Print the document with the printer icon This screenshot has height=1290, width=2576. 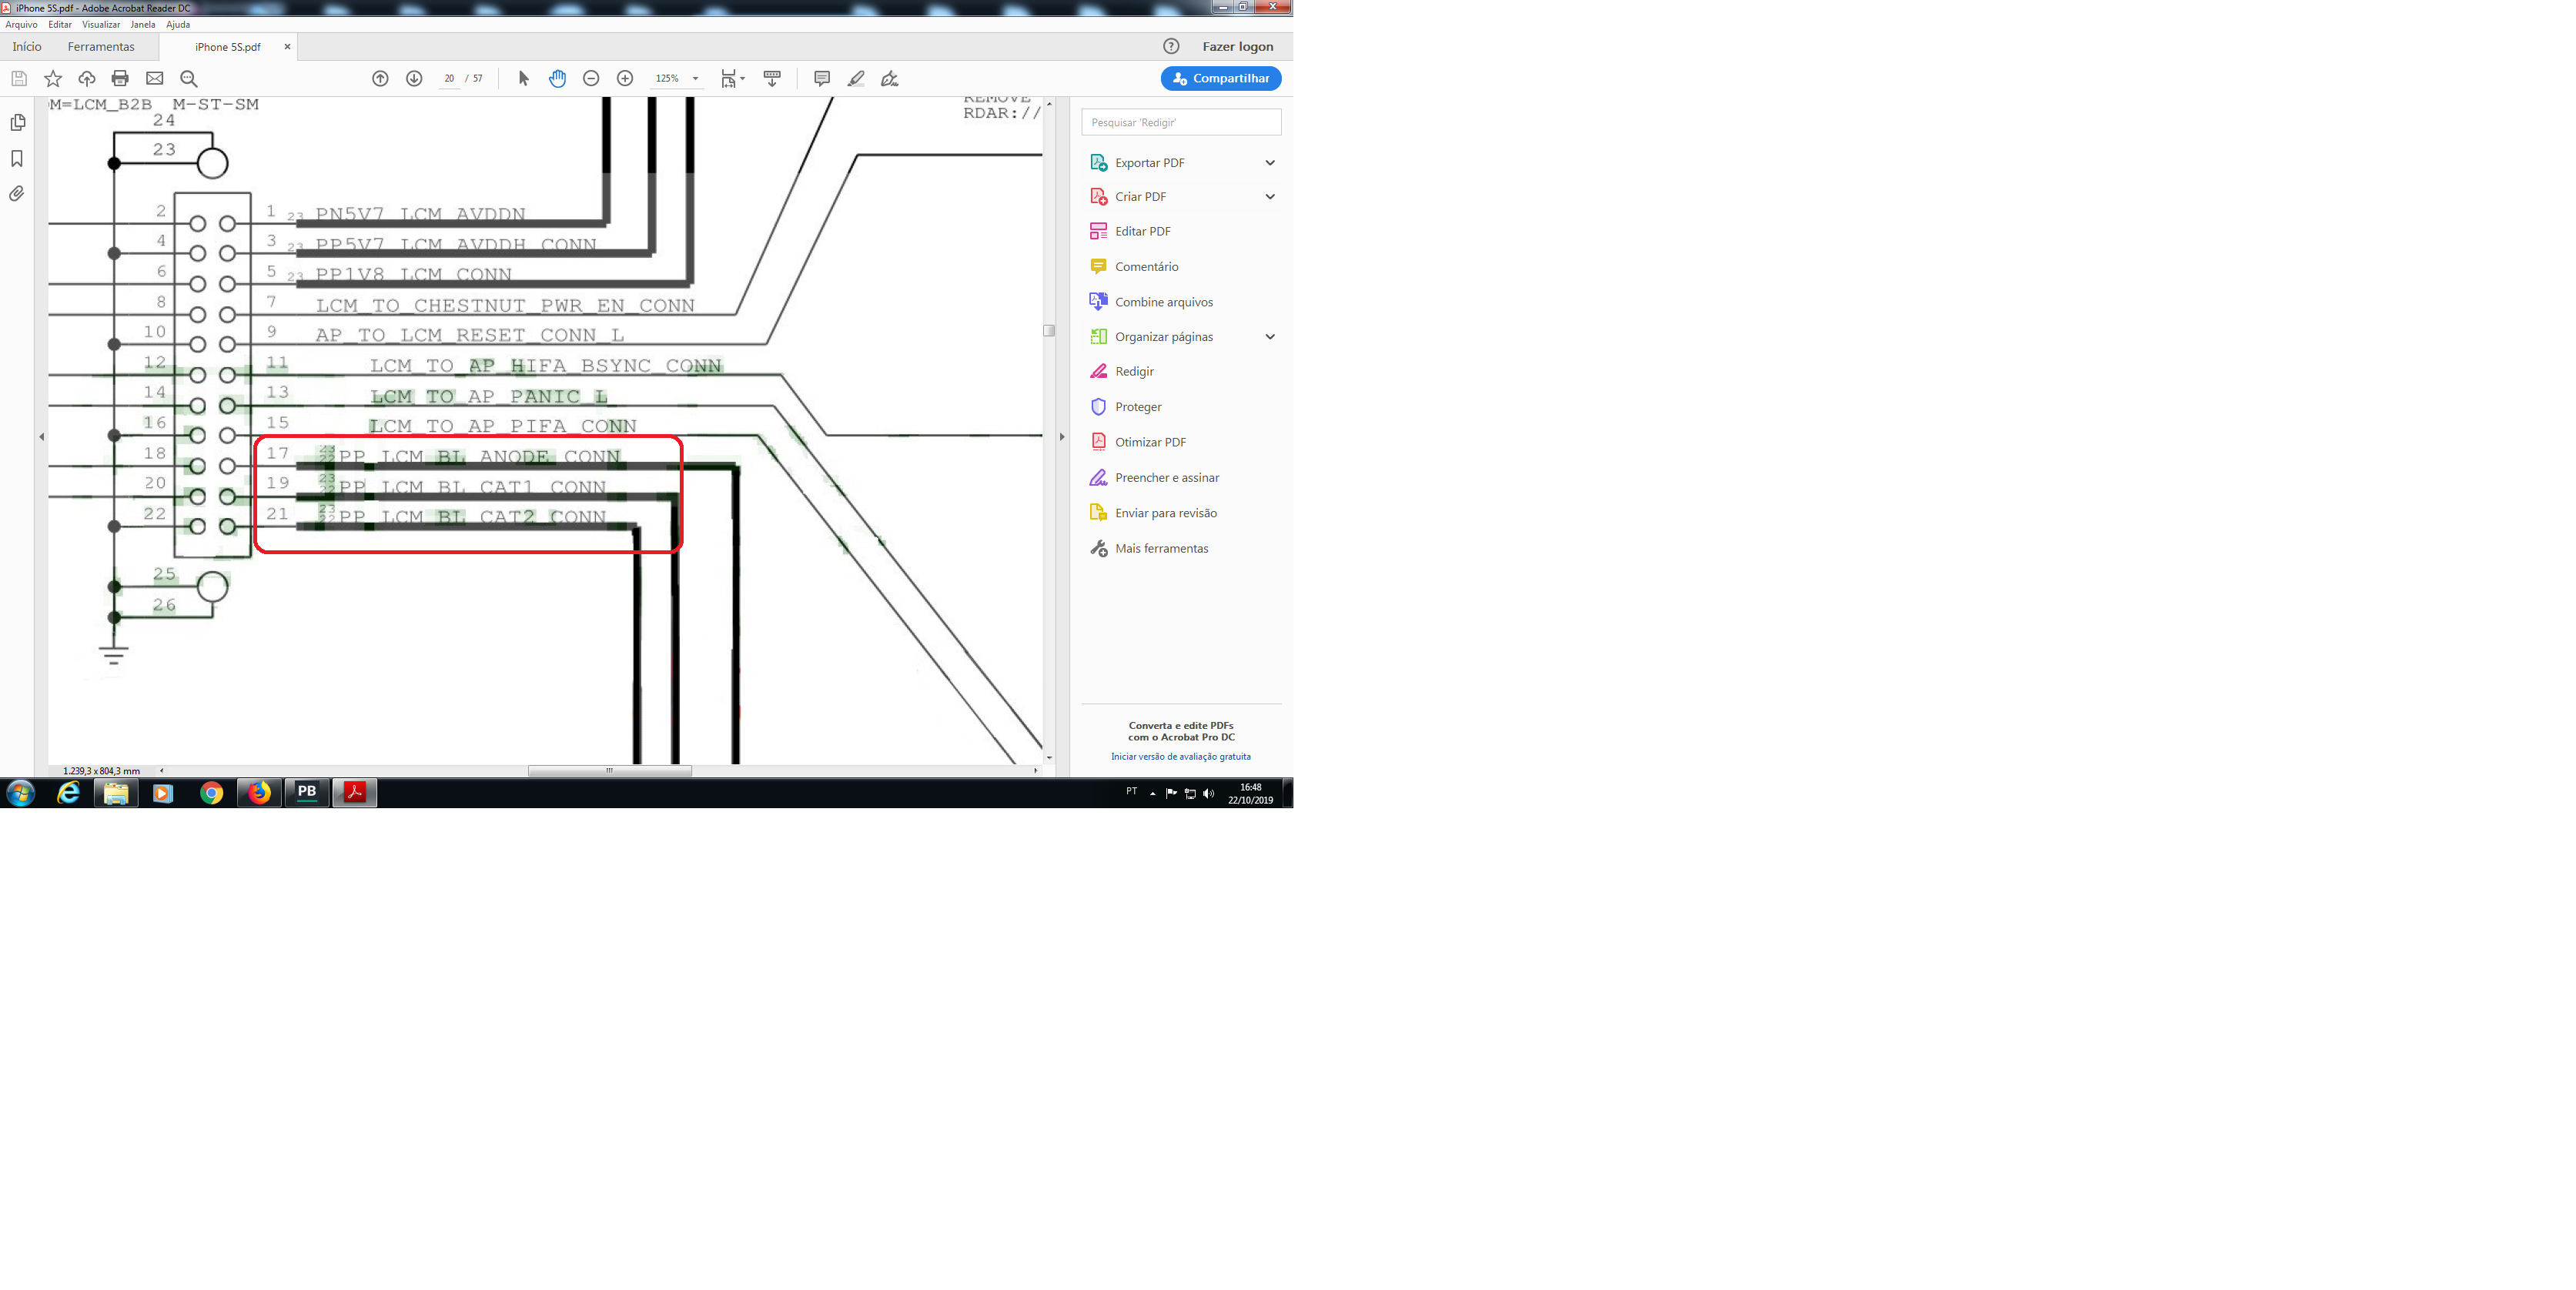(120, 78)
